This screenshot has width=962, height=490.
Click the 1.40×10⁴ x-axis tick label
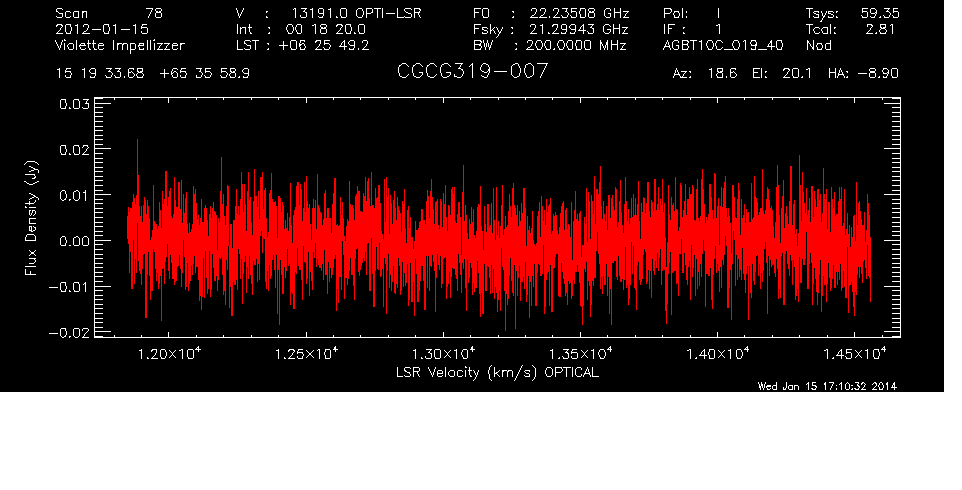[x=717, y=353]
